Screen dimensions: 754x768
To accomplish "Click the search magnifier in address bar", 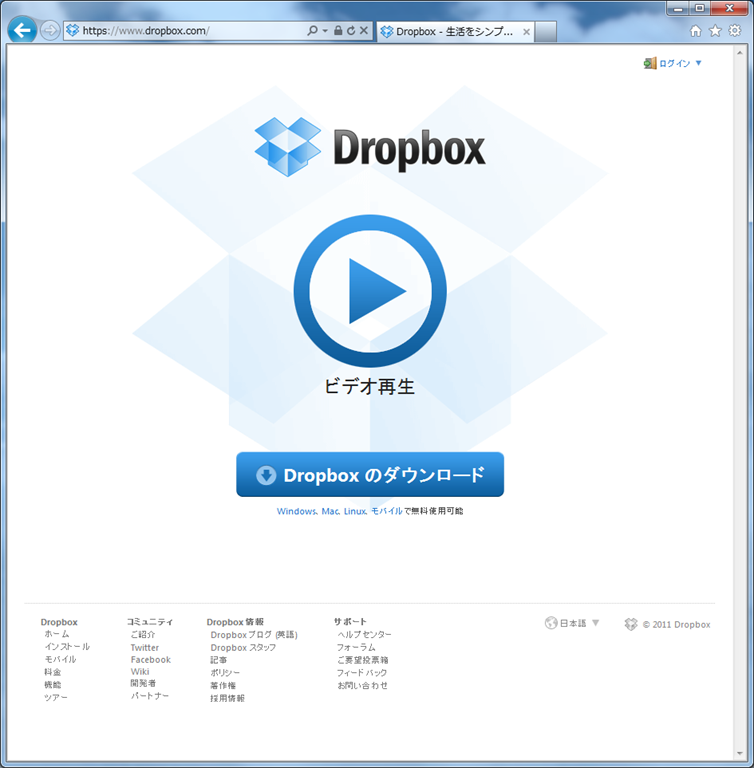I will [x=312, y=30].
